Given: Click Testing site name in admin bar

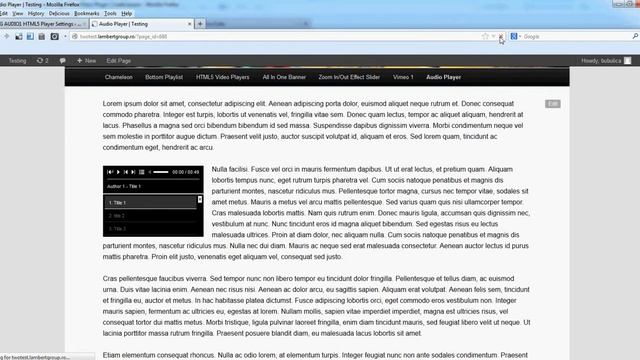Looking at the screenshot, I should [x=17, y=61].
